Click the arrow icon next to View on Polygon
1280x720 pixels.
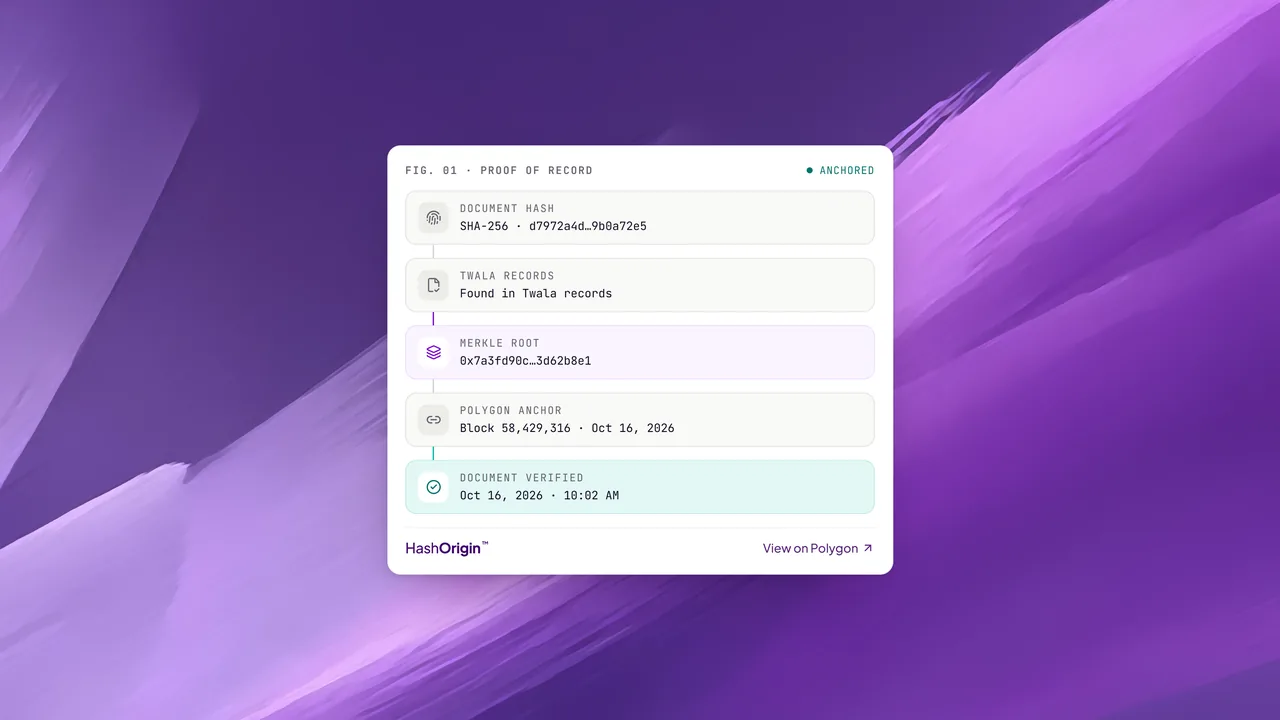tap(868, 548)
